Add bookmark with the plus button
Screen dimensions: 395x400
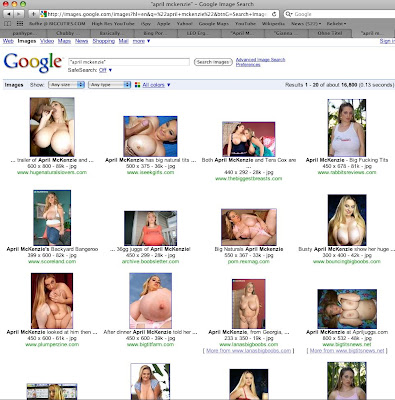(33, 14)
